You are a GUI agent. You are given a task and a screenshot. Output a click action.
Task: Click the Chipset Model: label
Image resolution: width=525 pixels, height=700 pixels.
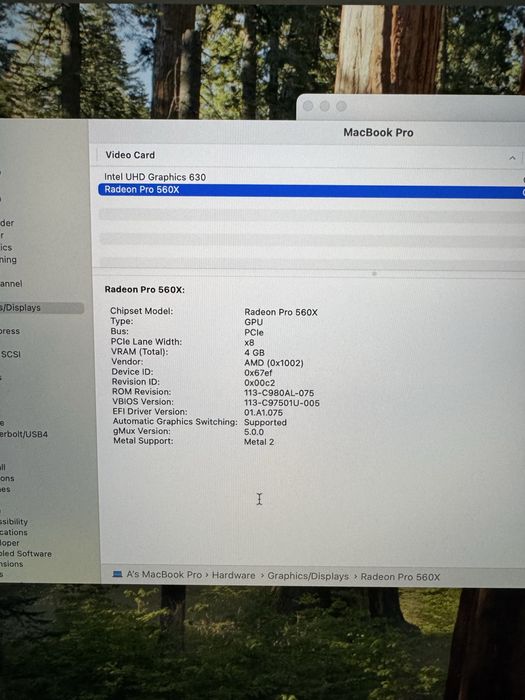click(x=142, y=311)
